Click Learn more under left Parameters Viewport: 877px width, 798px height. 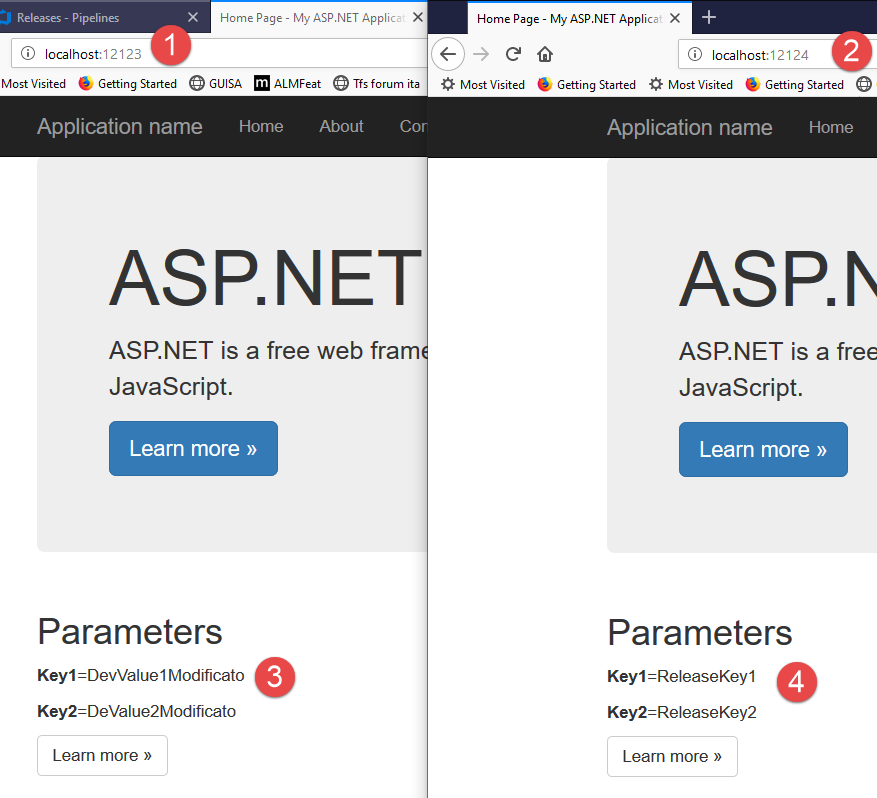tap(102, 755)
